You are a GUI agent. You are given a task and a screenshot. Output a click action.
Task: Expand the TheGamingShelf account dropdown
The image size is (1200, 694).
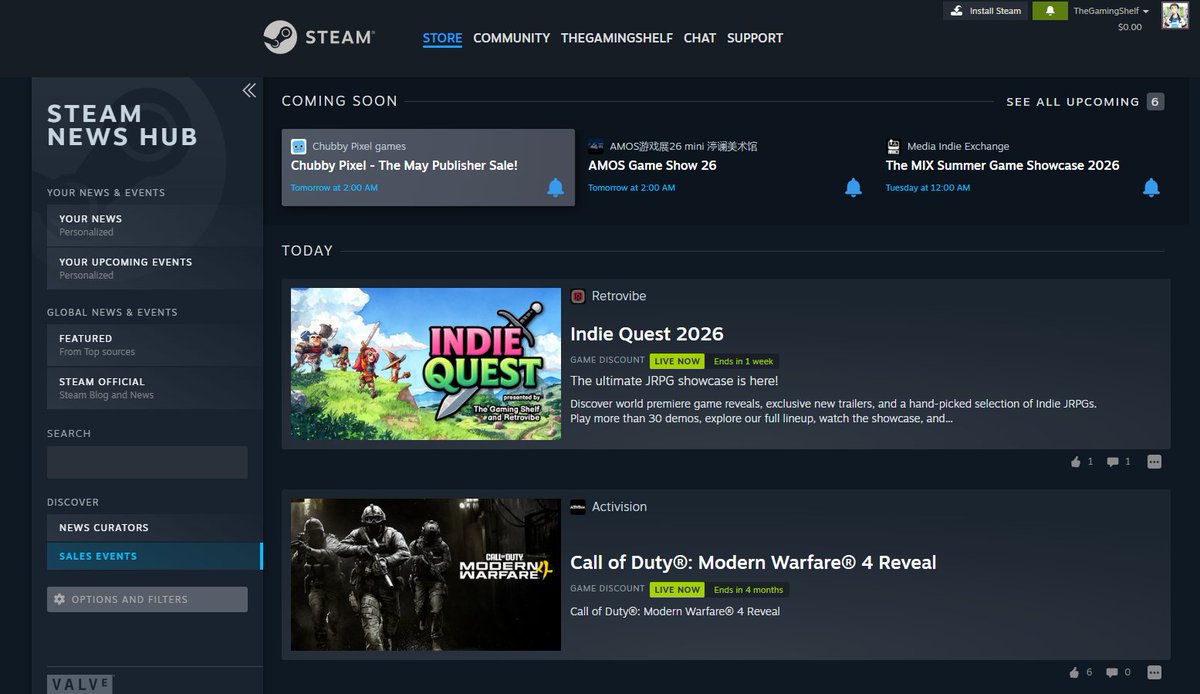click(x=1110, y=11)
